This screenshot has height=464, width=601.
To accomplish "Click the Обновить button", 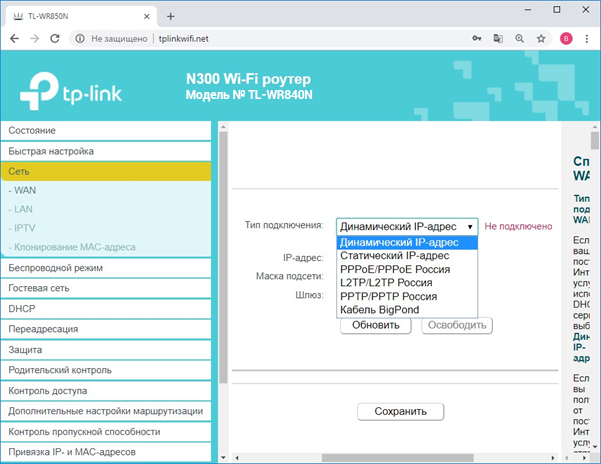I will click(x=376, y=325).
